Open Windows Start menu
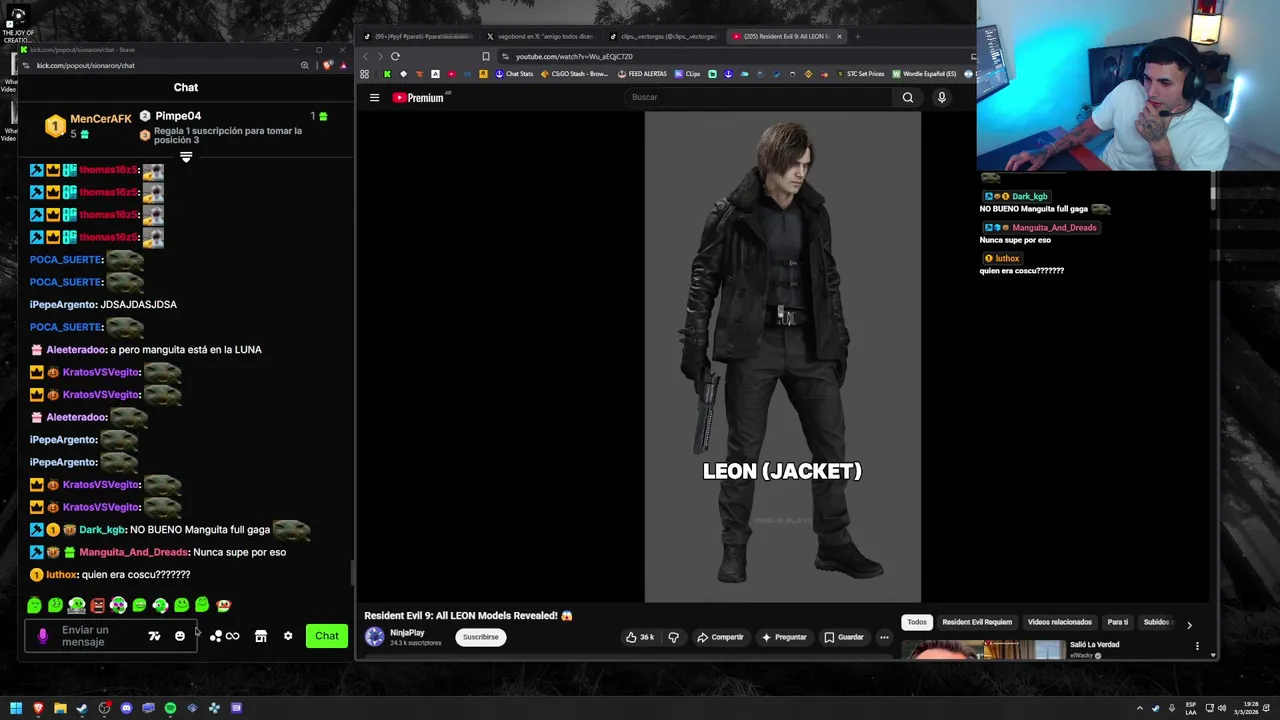Screen dimensions: 1280x720 [x=16, y=708]
